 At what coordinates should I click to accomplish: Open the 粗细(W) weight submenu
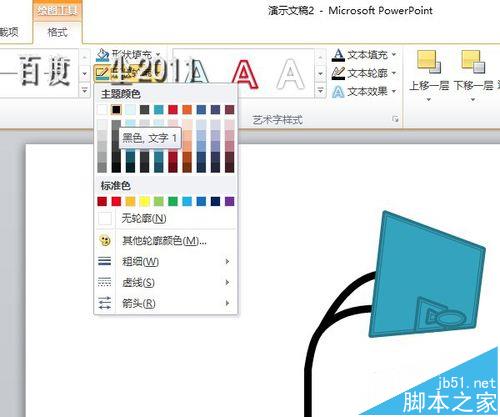pyautogui.click(x=166, y=262)
